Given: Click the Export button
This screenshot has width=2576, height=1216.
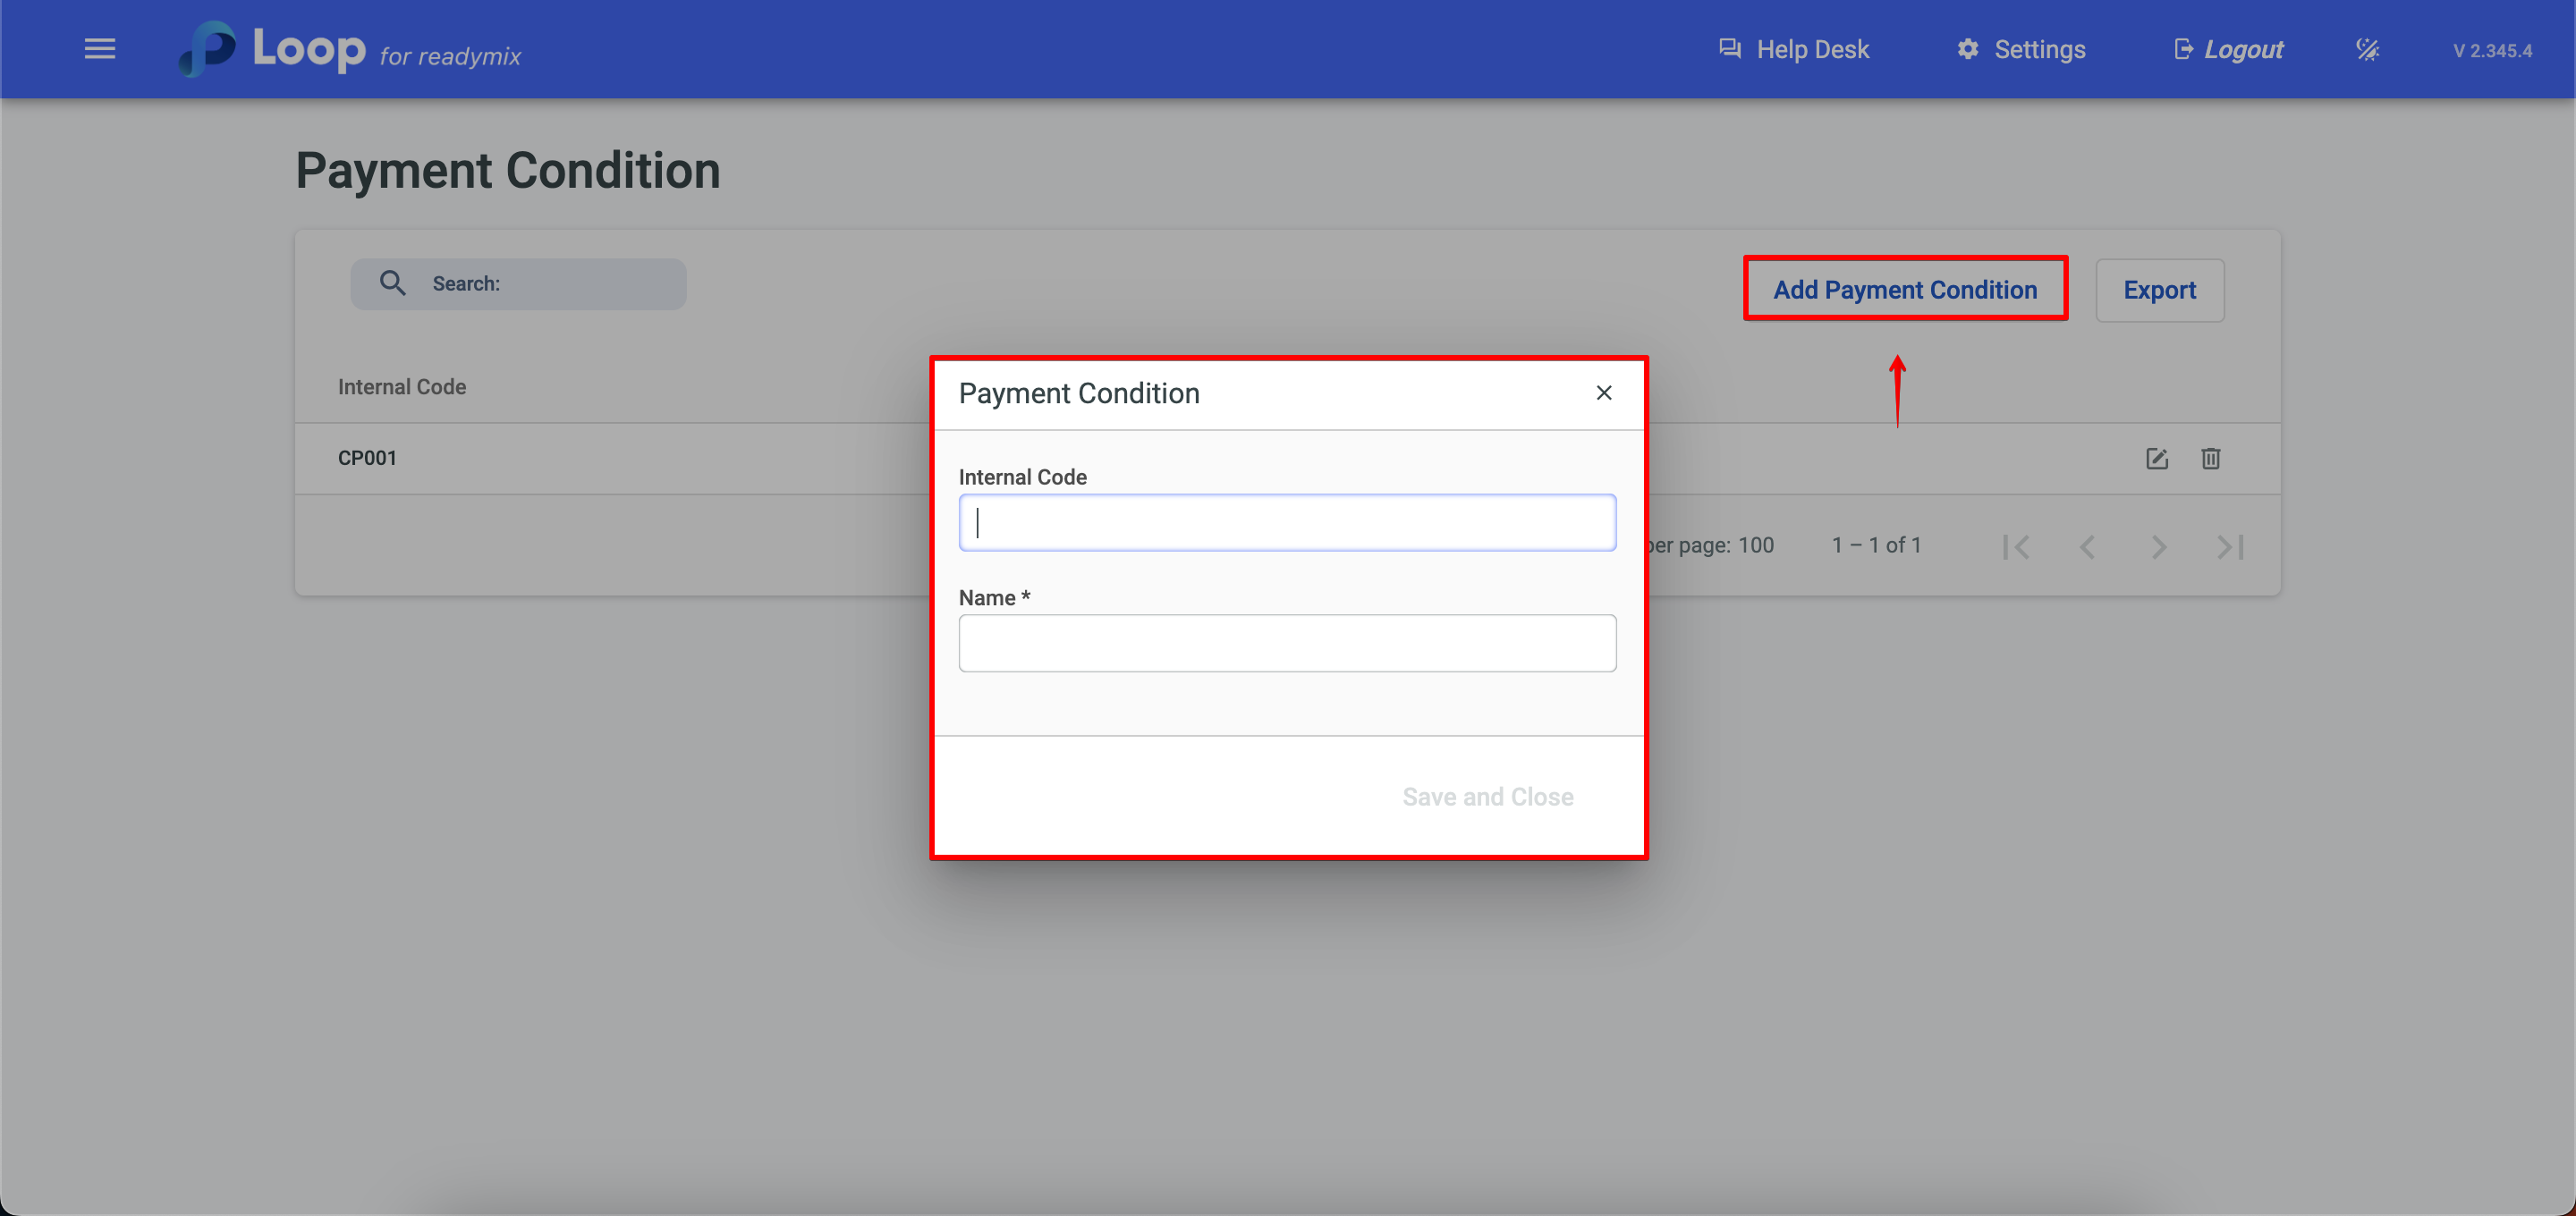Looking at the screenshot, I should 2159,290.
